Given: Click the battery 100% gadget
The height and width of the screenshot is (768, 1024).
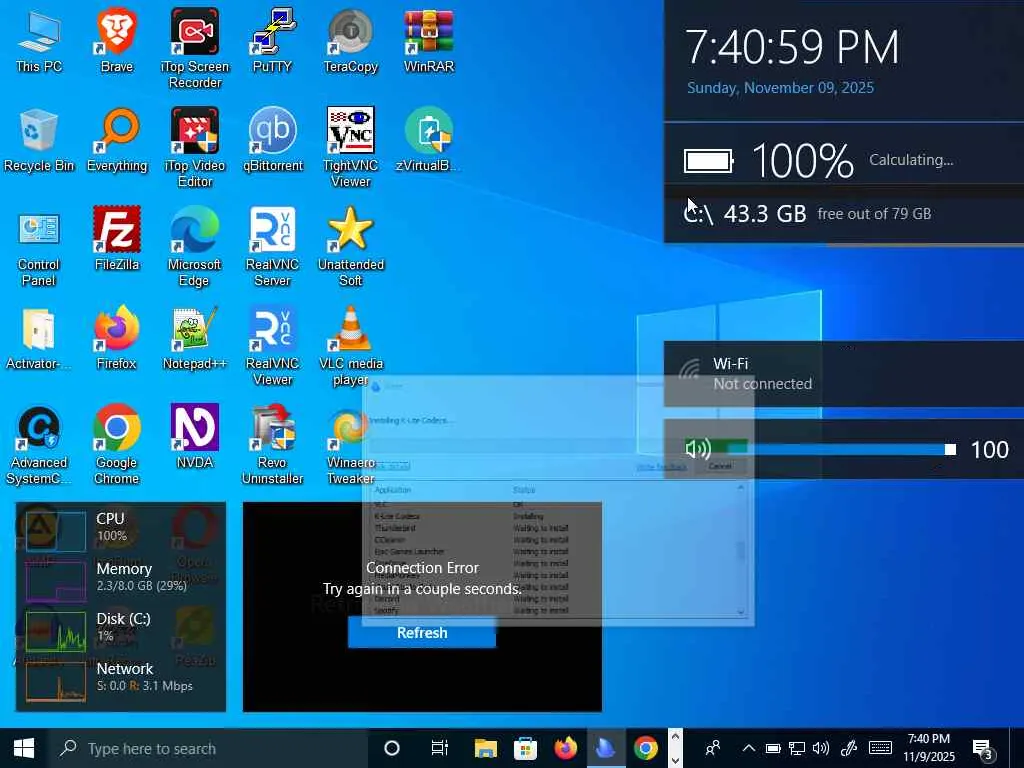Looking at the screenshot, I should [844, 160].
